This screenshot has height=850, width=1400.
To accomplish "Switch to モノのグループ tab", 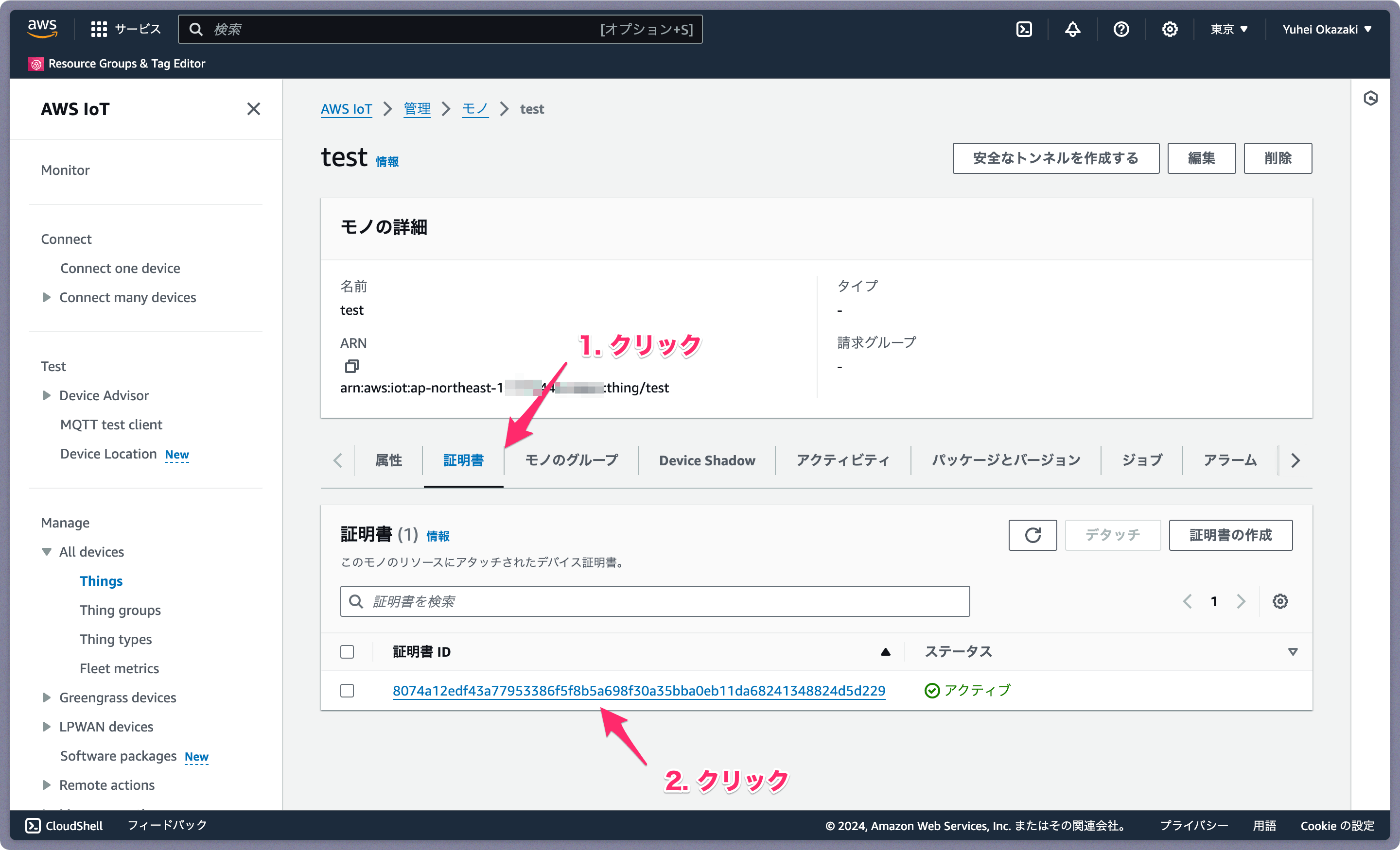I will tap(571, 460).
